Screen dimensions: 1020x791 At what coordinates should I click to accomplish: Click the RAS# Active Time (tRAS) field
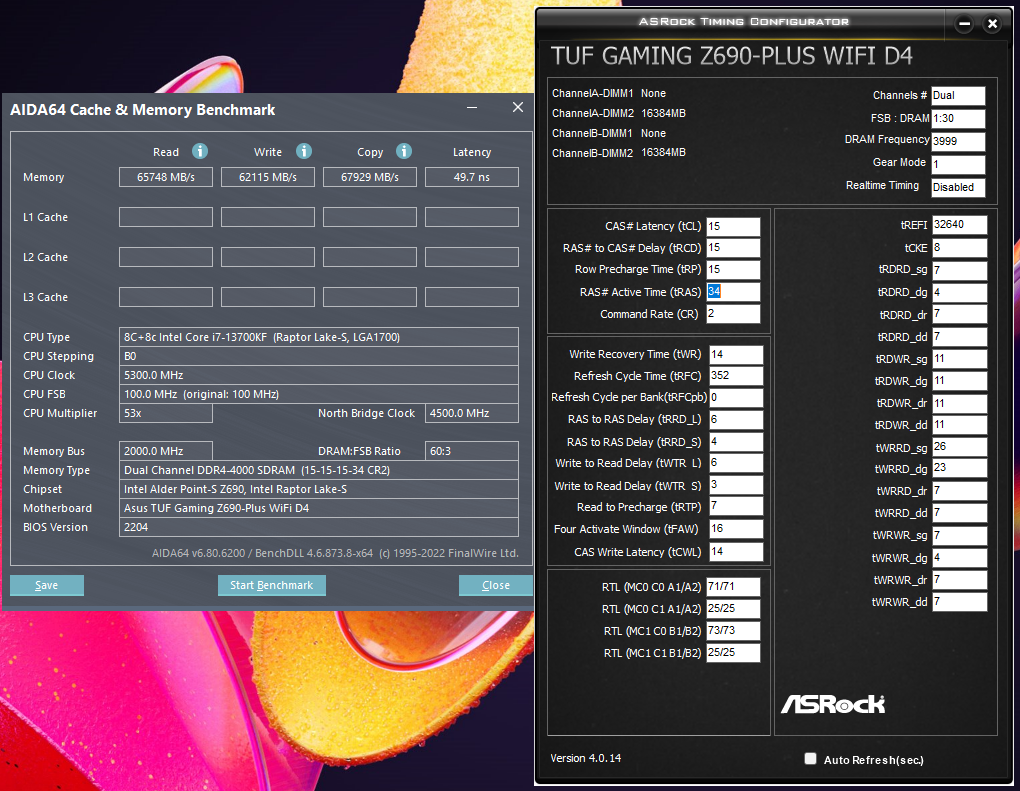[733, 291]
